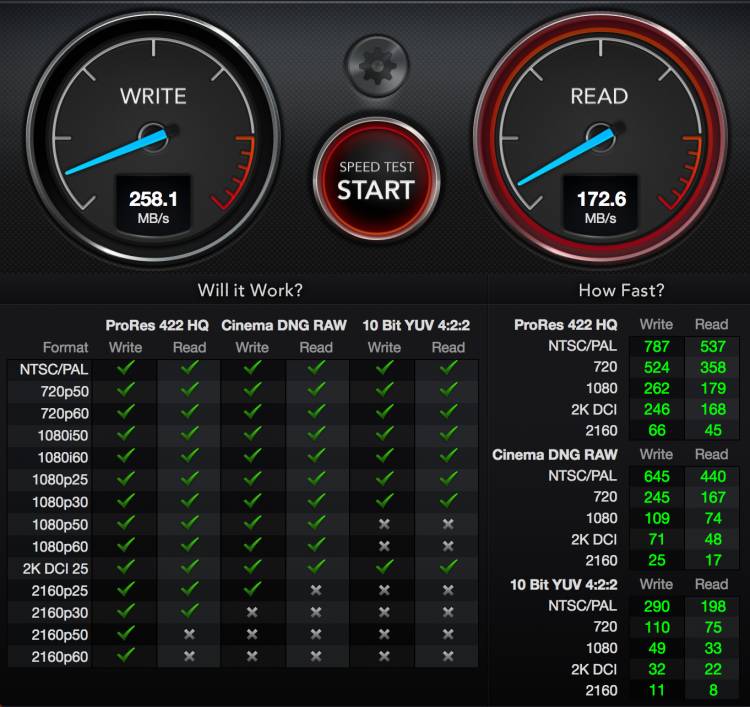Click Cinema DNG RAW read checkmark for 1080p60
This screenshot has width=750, height=707.
point(316,545)
